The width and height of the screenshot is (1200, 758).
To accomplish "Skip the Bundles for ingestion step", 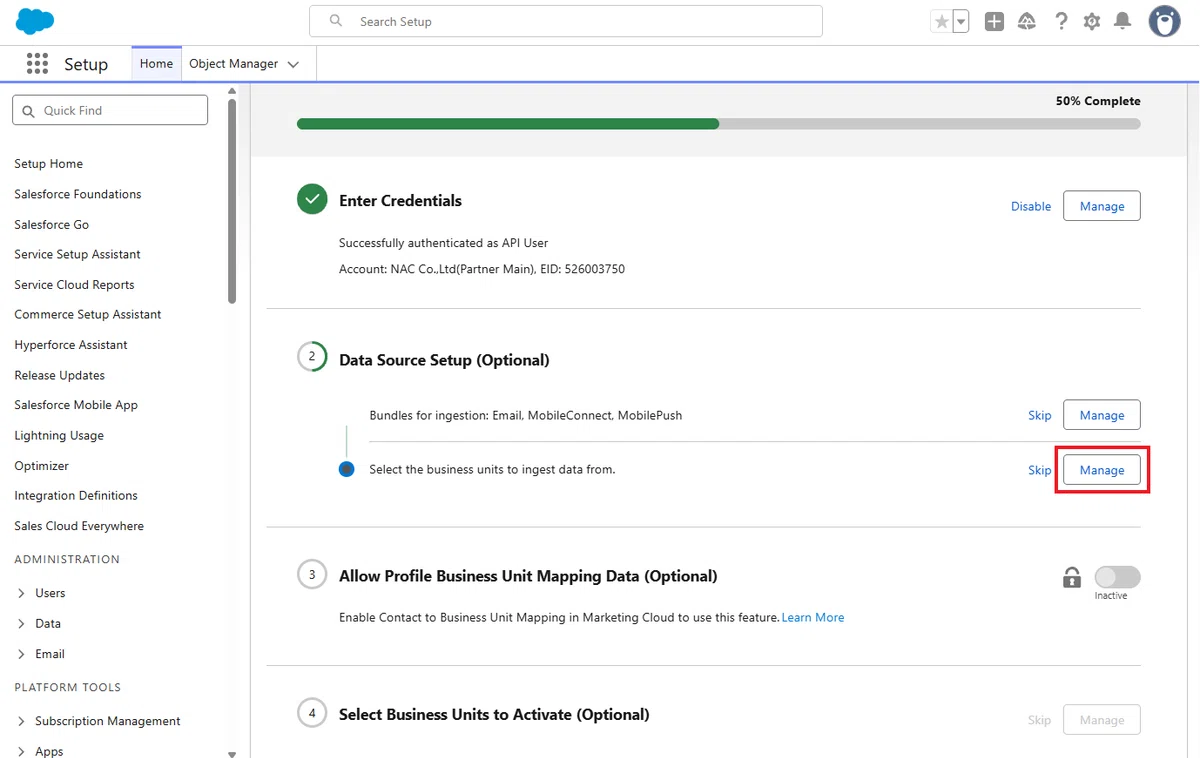I will pyautogui.click(x=1040, y=415).
